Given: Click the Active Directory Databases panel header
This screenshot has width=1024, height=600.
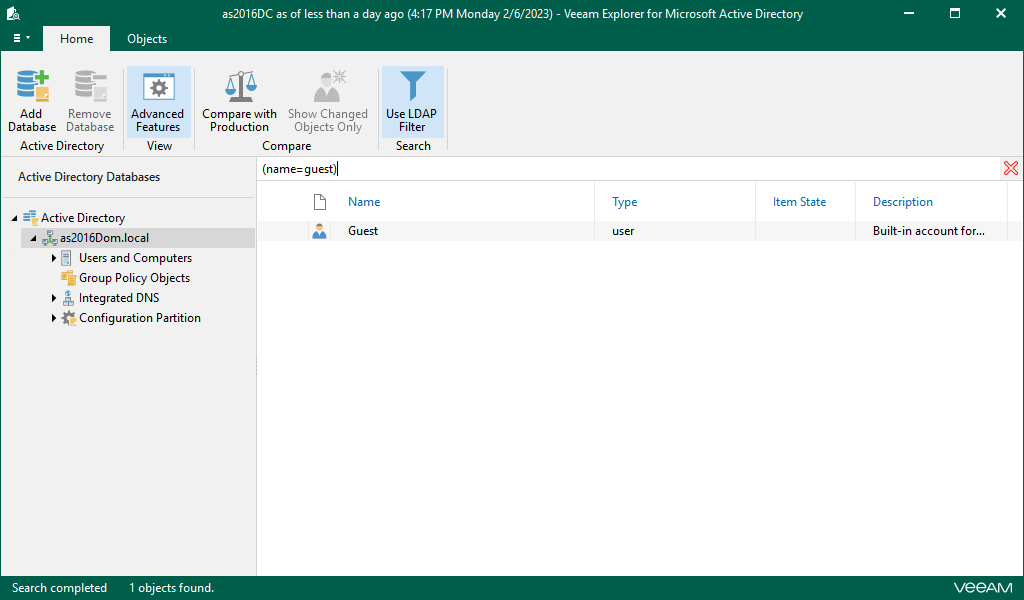Looking at the screenshot, I should coord(89,177).
